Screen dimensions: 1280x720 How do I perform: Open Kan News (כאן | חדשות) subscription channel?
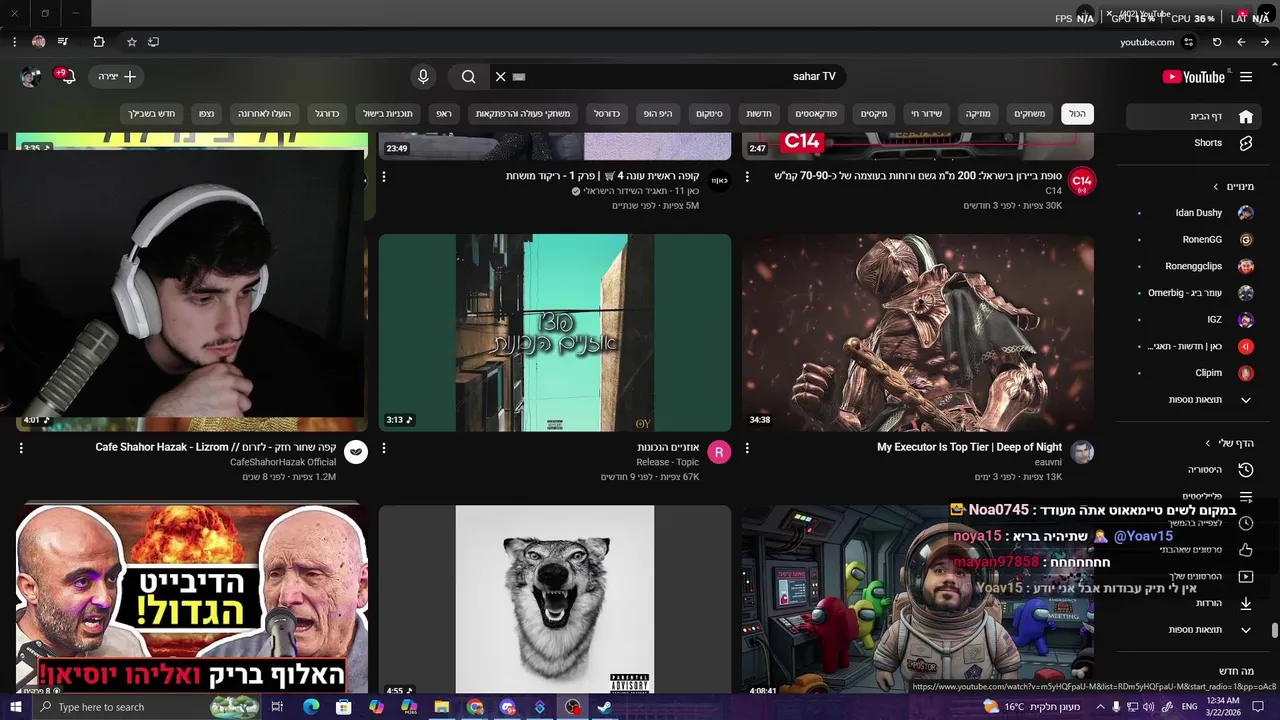tap(1195, 346)
